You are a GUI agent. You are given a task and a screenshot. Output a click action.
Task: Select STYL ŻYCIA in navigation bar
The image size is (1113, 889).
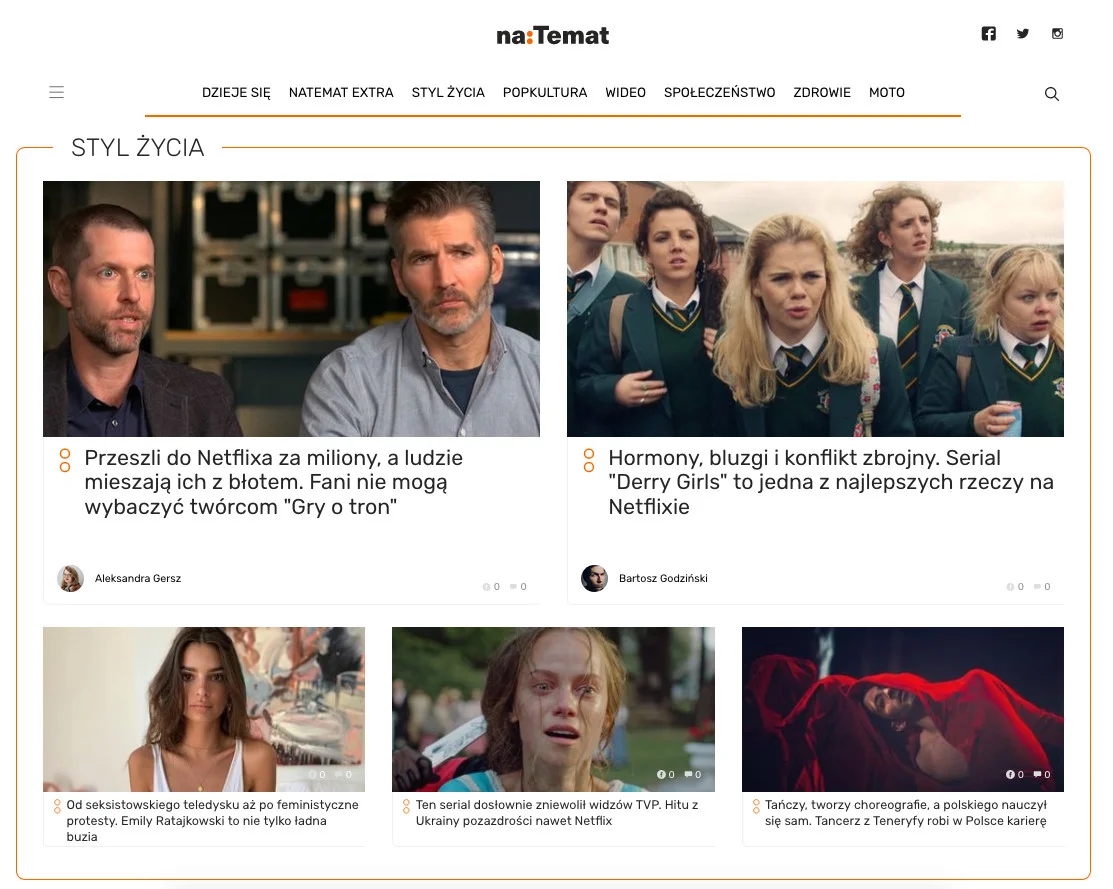pos(448,93)
